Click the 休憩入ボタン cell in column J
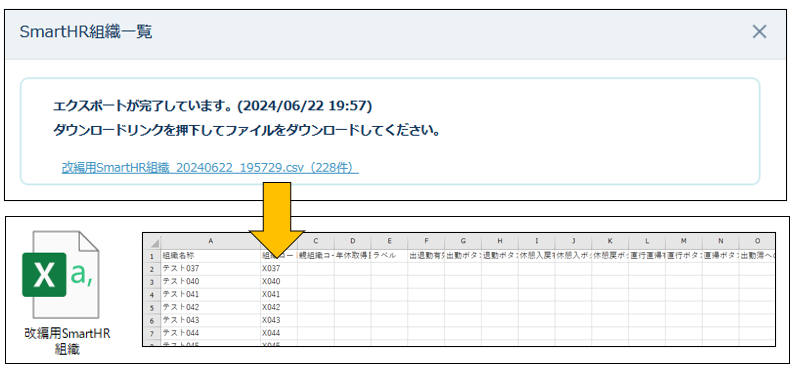Screen dimensions: 796x372 574,256
